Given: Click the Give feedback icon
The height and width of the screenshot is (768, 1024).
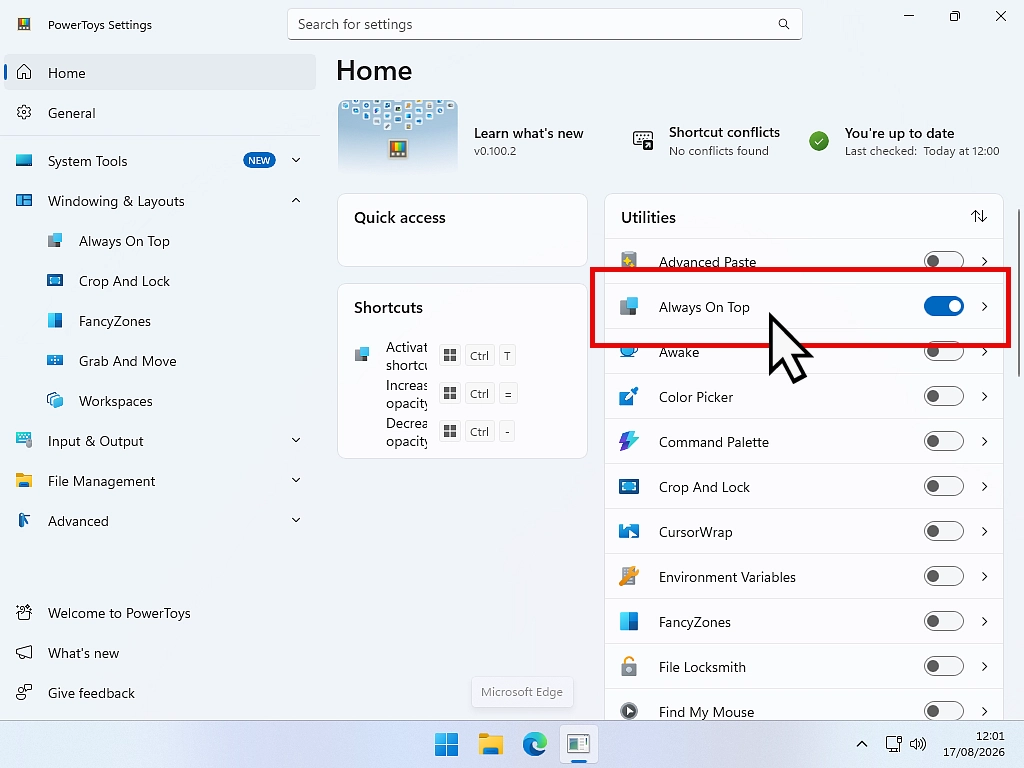Looking at the screenshot, I should [x=24, y=692].
